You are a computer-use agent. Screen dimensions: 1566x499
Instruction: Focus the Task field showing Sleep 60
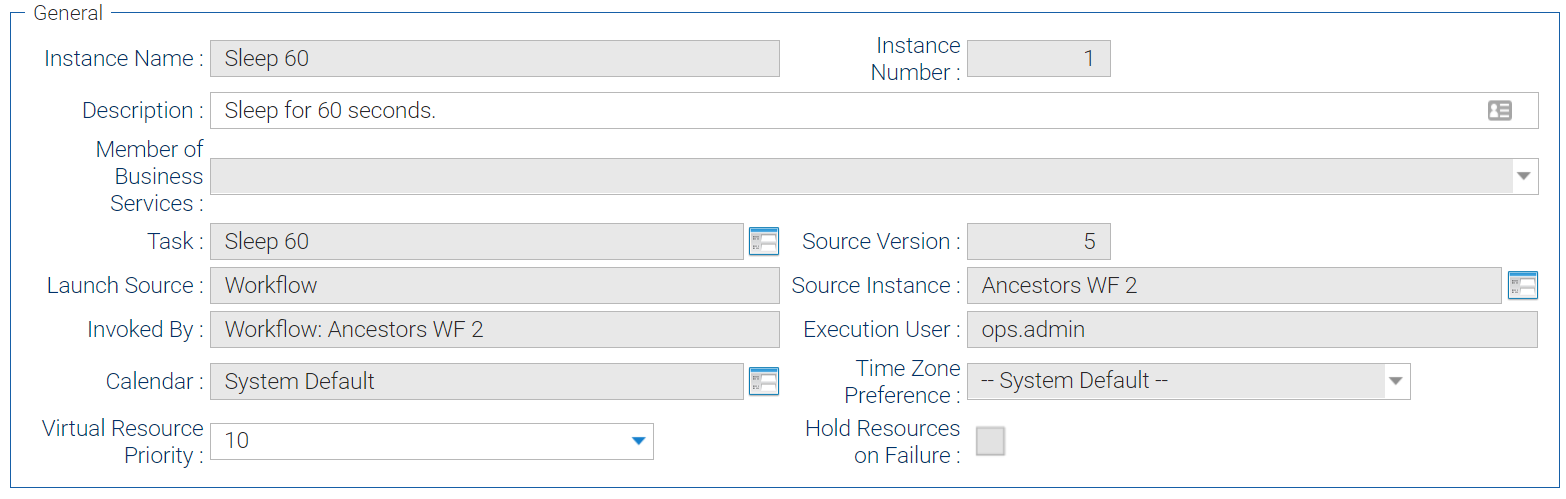(x=476, y=242)
